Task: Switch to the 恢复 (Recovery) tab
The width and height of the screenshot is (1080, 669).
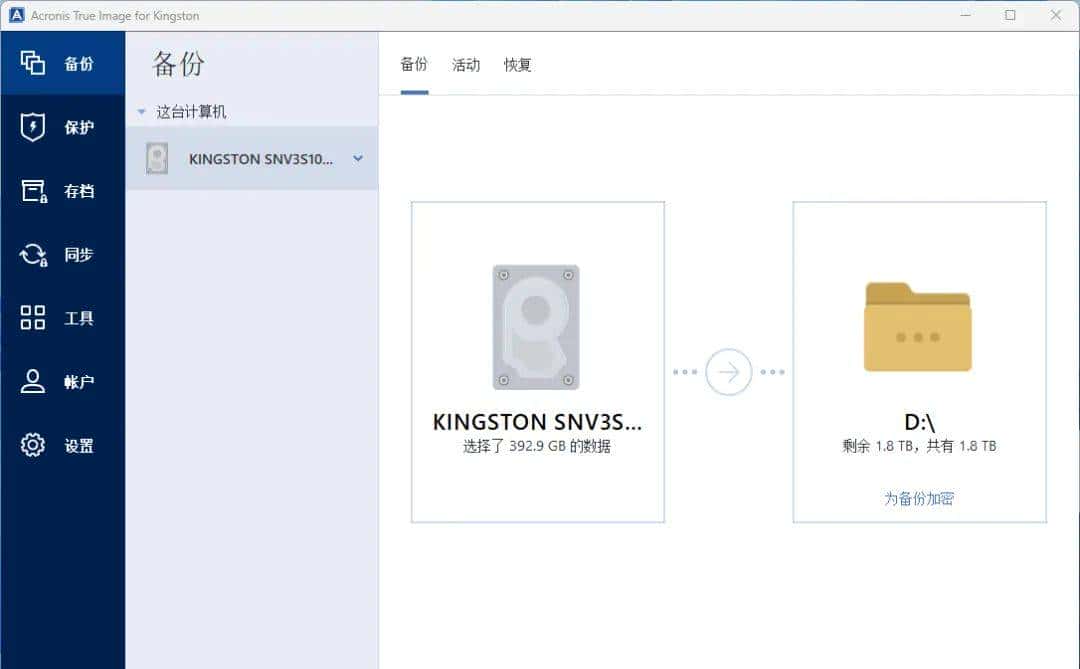Action: (517, 65)
